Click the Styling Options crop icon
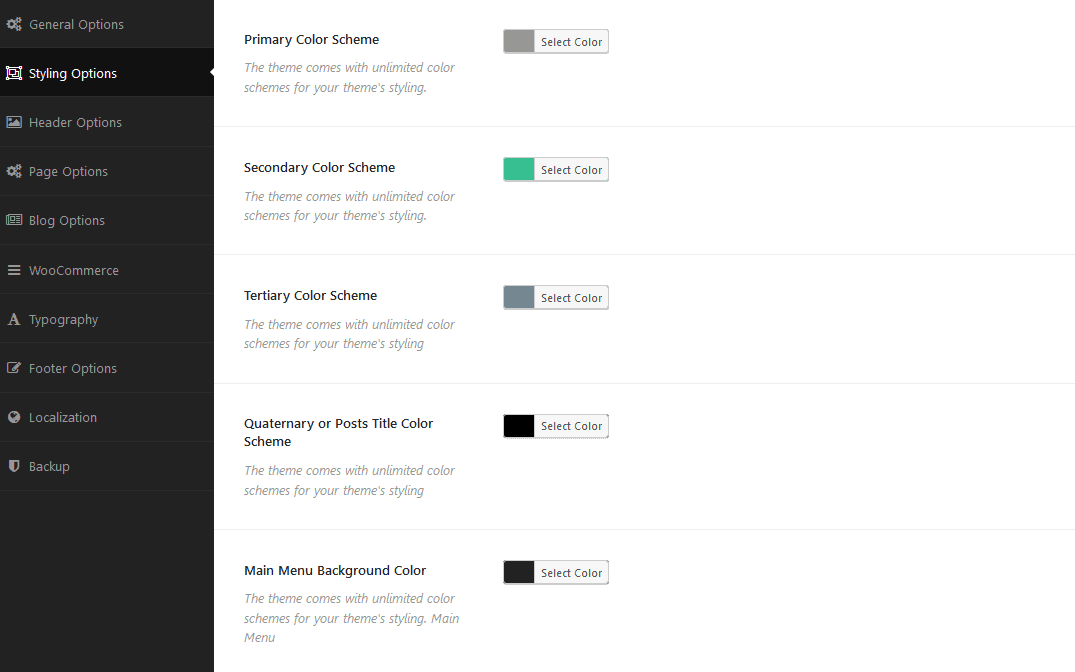Viewport: 1075px width, 672px height. coord(14,73)
